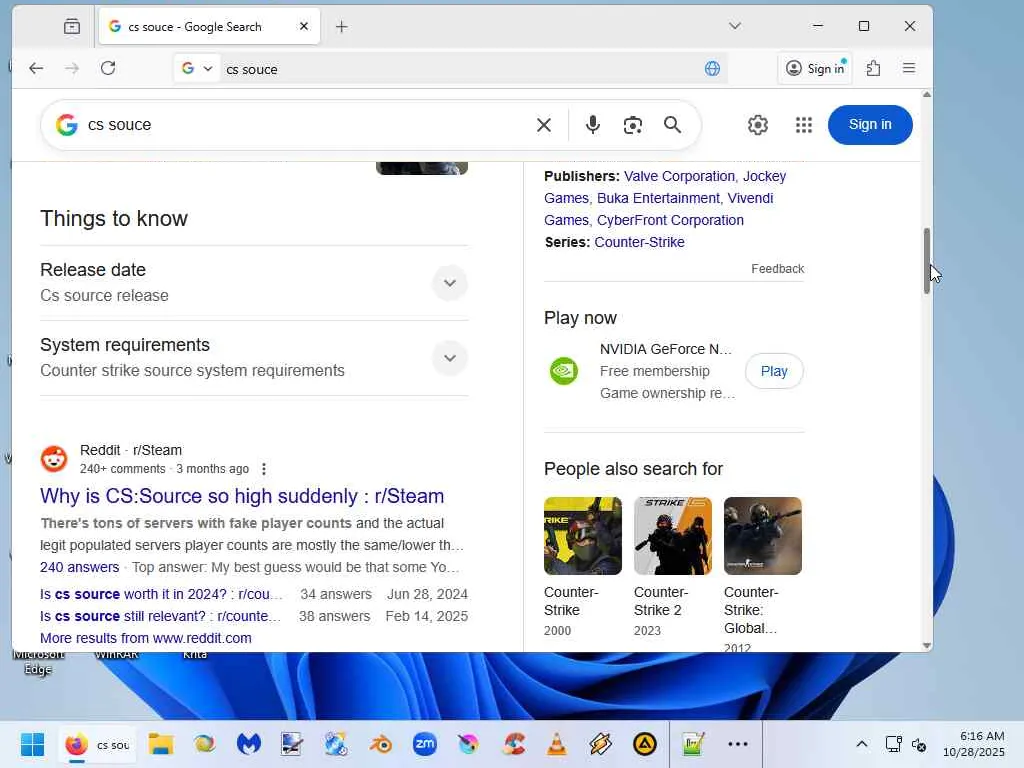Screen dimensions: 1024x768
Task: Open Counter-Strike: Global Offensive thumbnail
Action: coord(763,536)
